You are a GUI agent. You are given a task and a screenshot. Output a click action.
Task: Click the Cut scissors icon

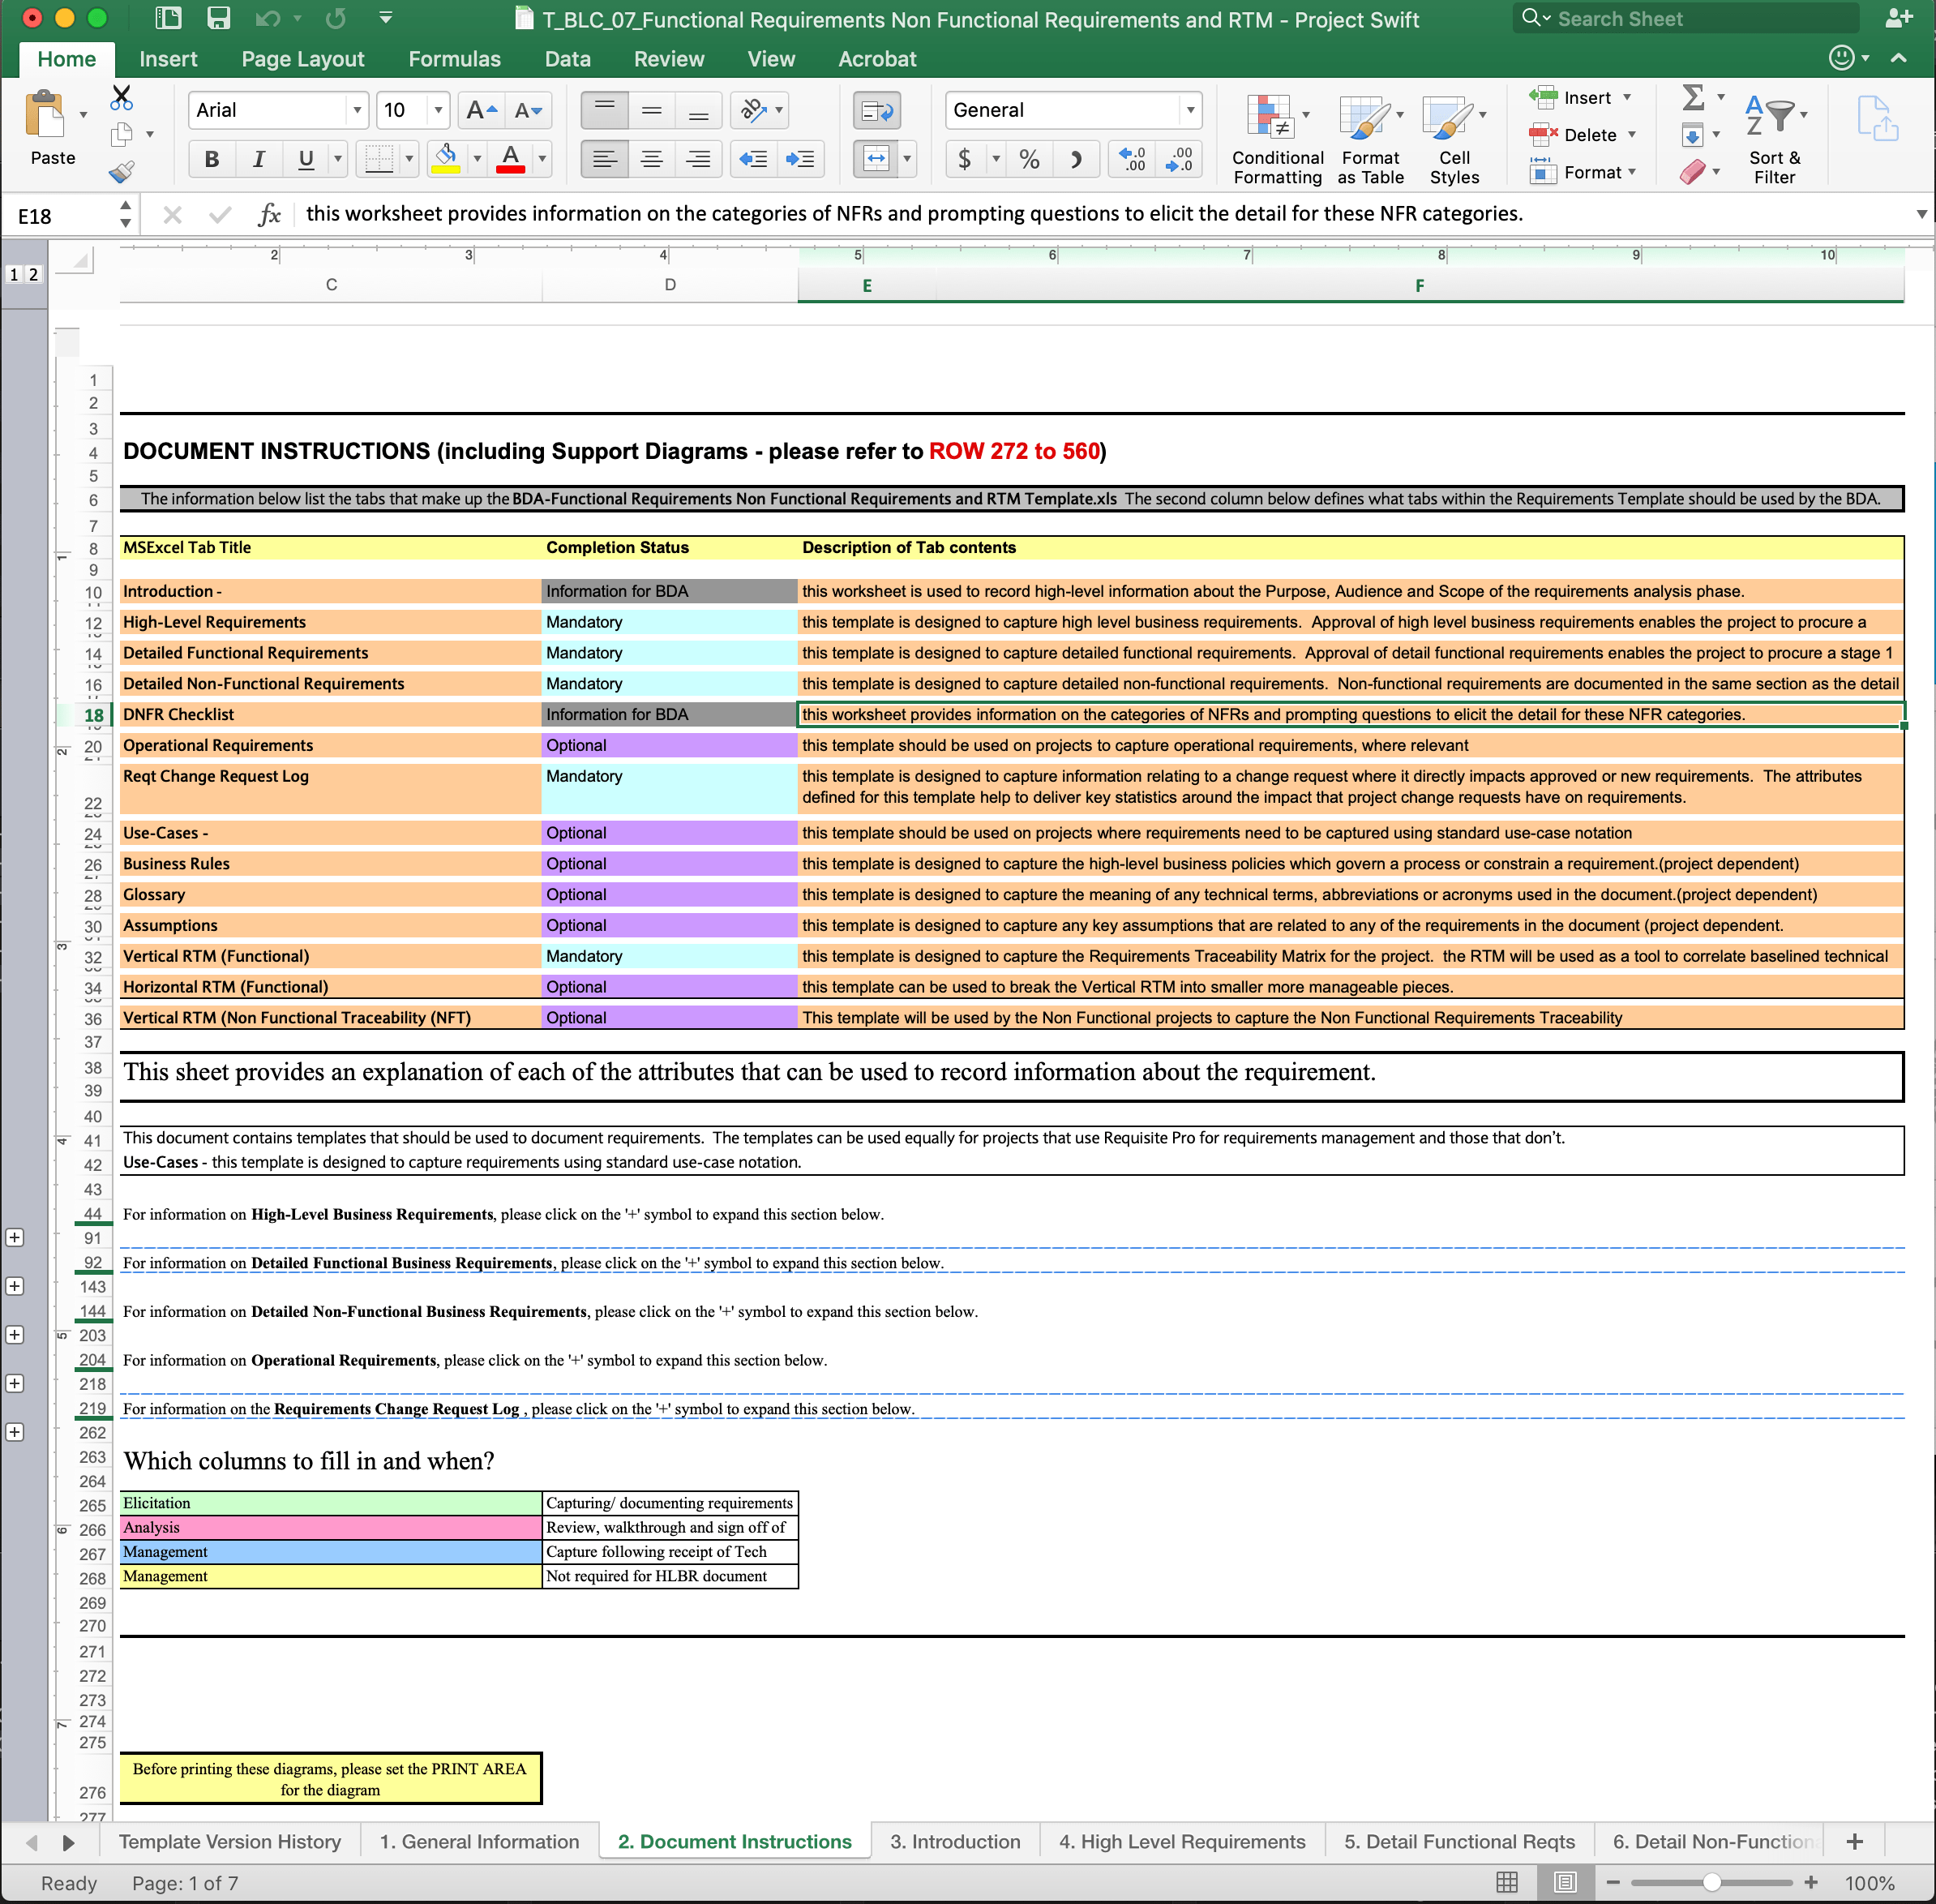coord(122,97)
